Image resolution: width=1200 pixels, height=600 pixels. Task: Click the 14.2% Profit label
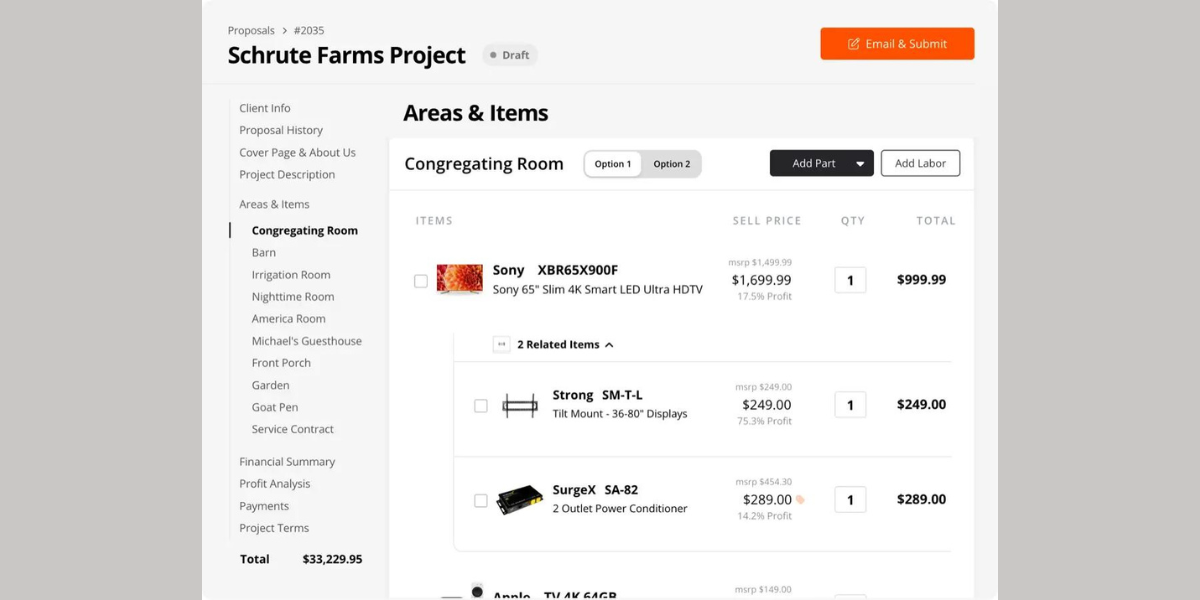pos(764,516)
